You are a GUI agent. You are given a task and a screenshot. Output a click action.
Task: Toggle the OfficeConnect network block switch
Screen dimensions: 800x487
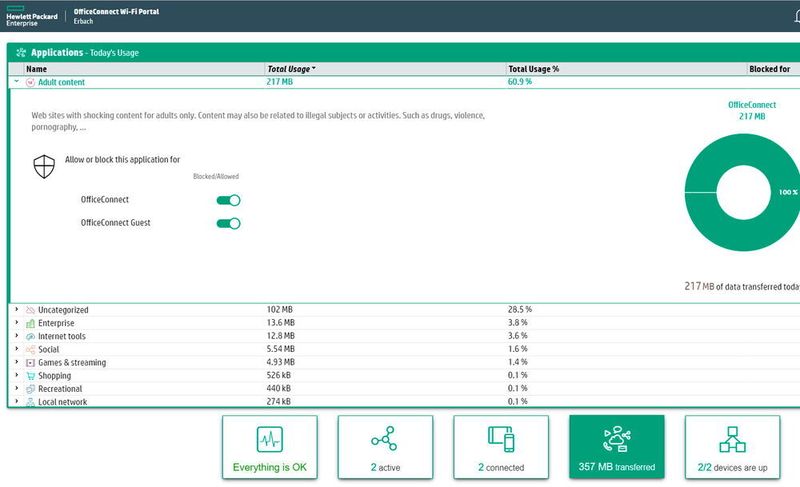point(229,200)
